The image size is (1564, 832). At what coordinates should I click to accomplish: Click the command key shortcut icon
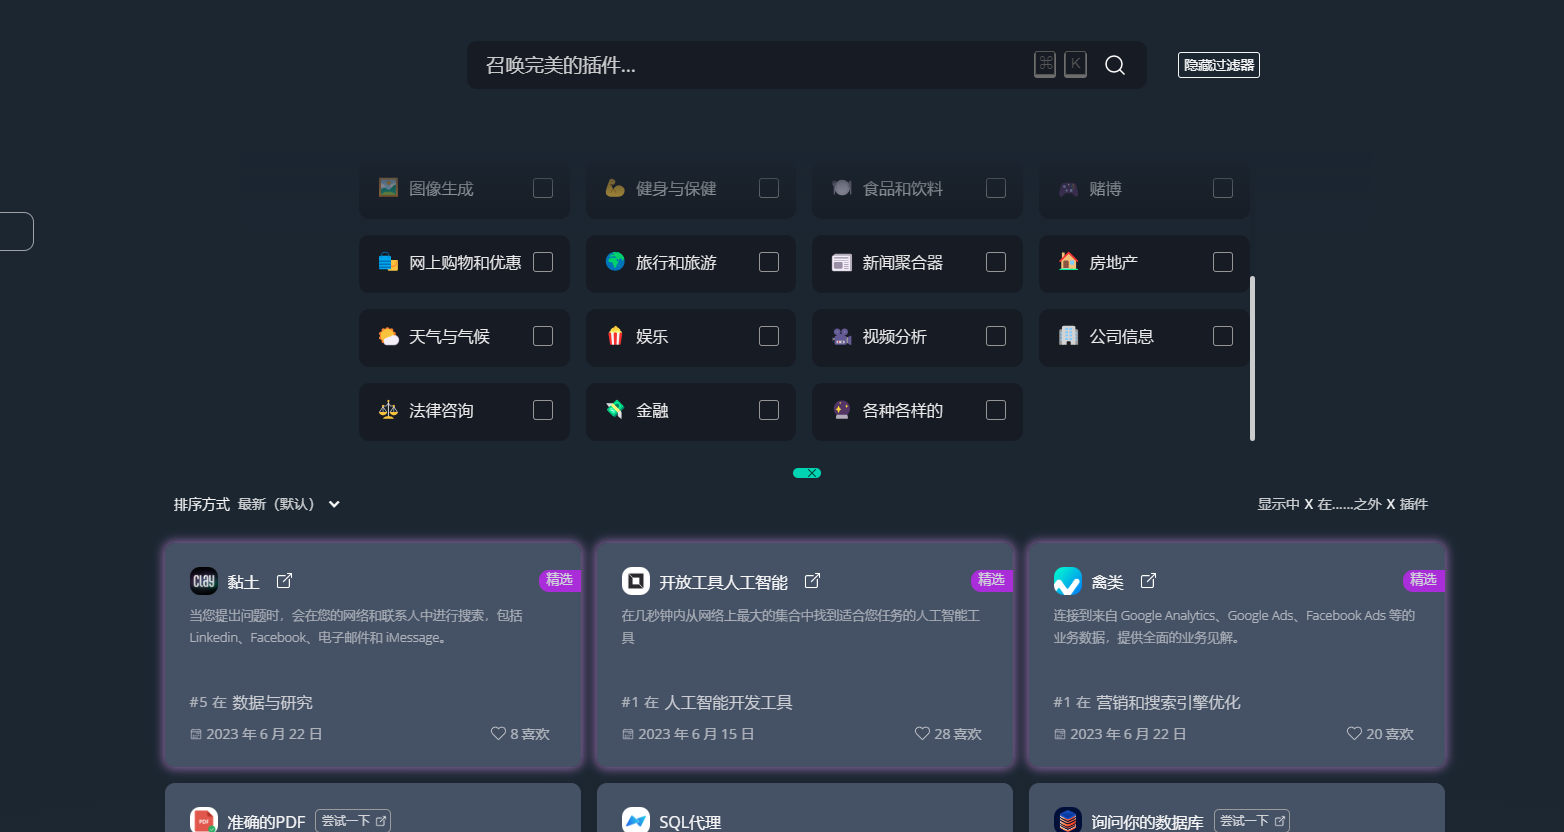click(x=1045, y=64)
